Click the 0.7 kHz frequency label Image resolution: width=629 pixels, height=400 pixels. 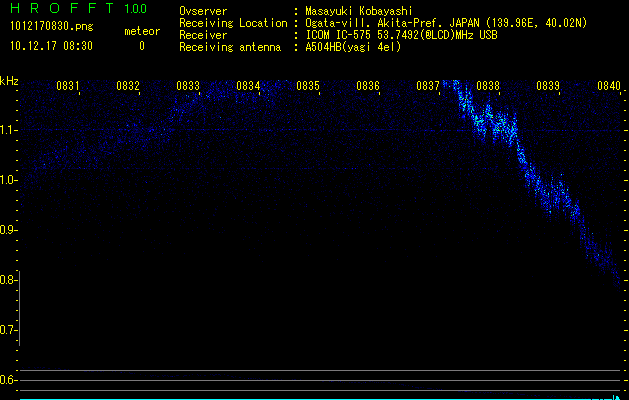click(8, 330)
